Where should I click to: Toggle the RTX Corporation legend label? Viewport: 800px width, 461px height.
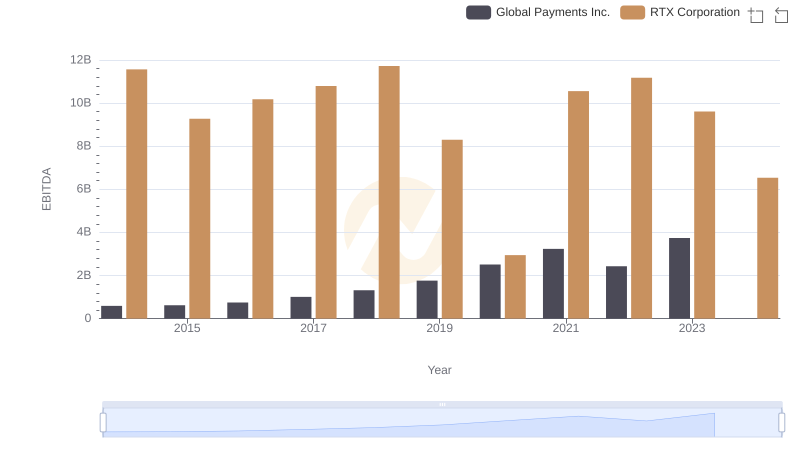695,12
